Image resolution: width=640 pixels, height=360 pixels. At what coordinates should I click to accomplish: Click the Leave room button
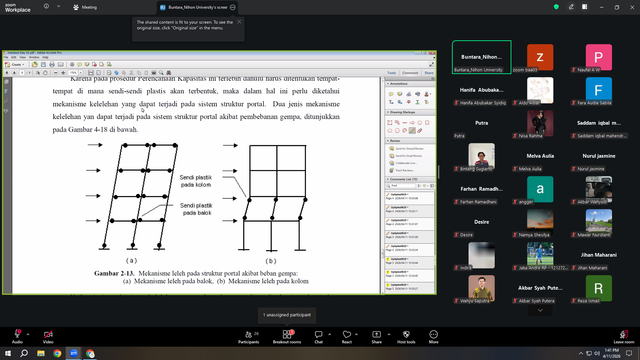pos(624,336)
